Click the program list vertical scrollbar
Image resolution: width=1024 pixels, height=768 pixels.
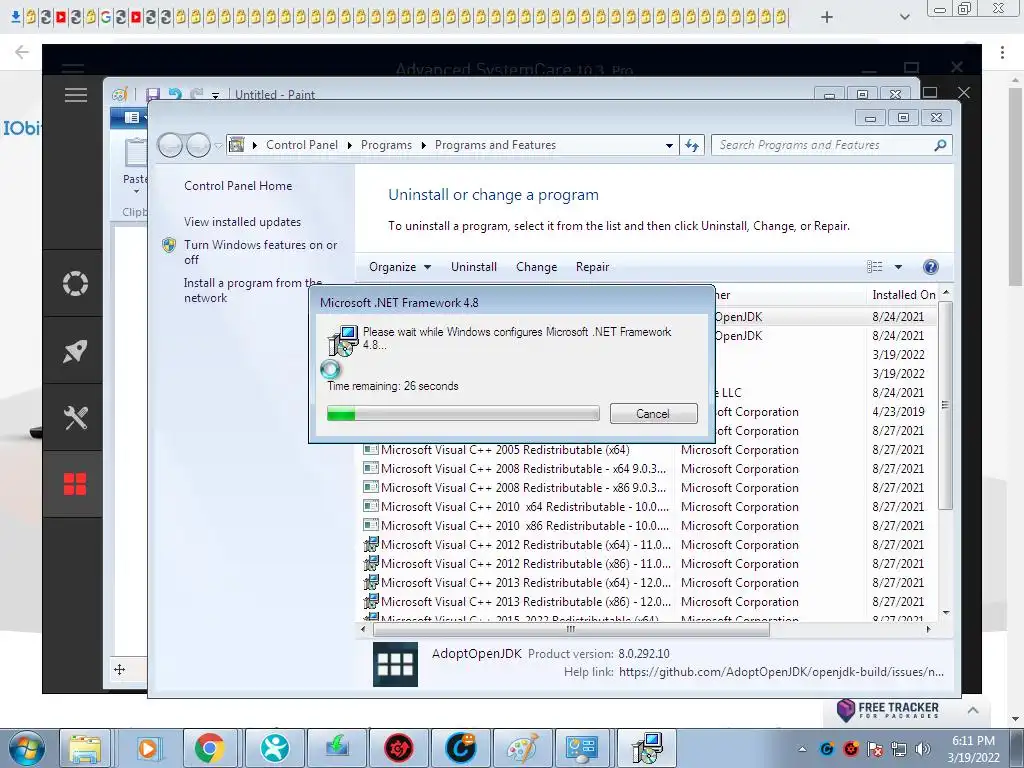[945, 405]
